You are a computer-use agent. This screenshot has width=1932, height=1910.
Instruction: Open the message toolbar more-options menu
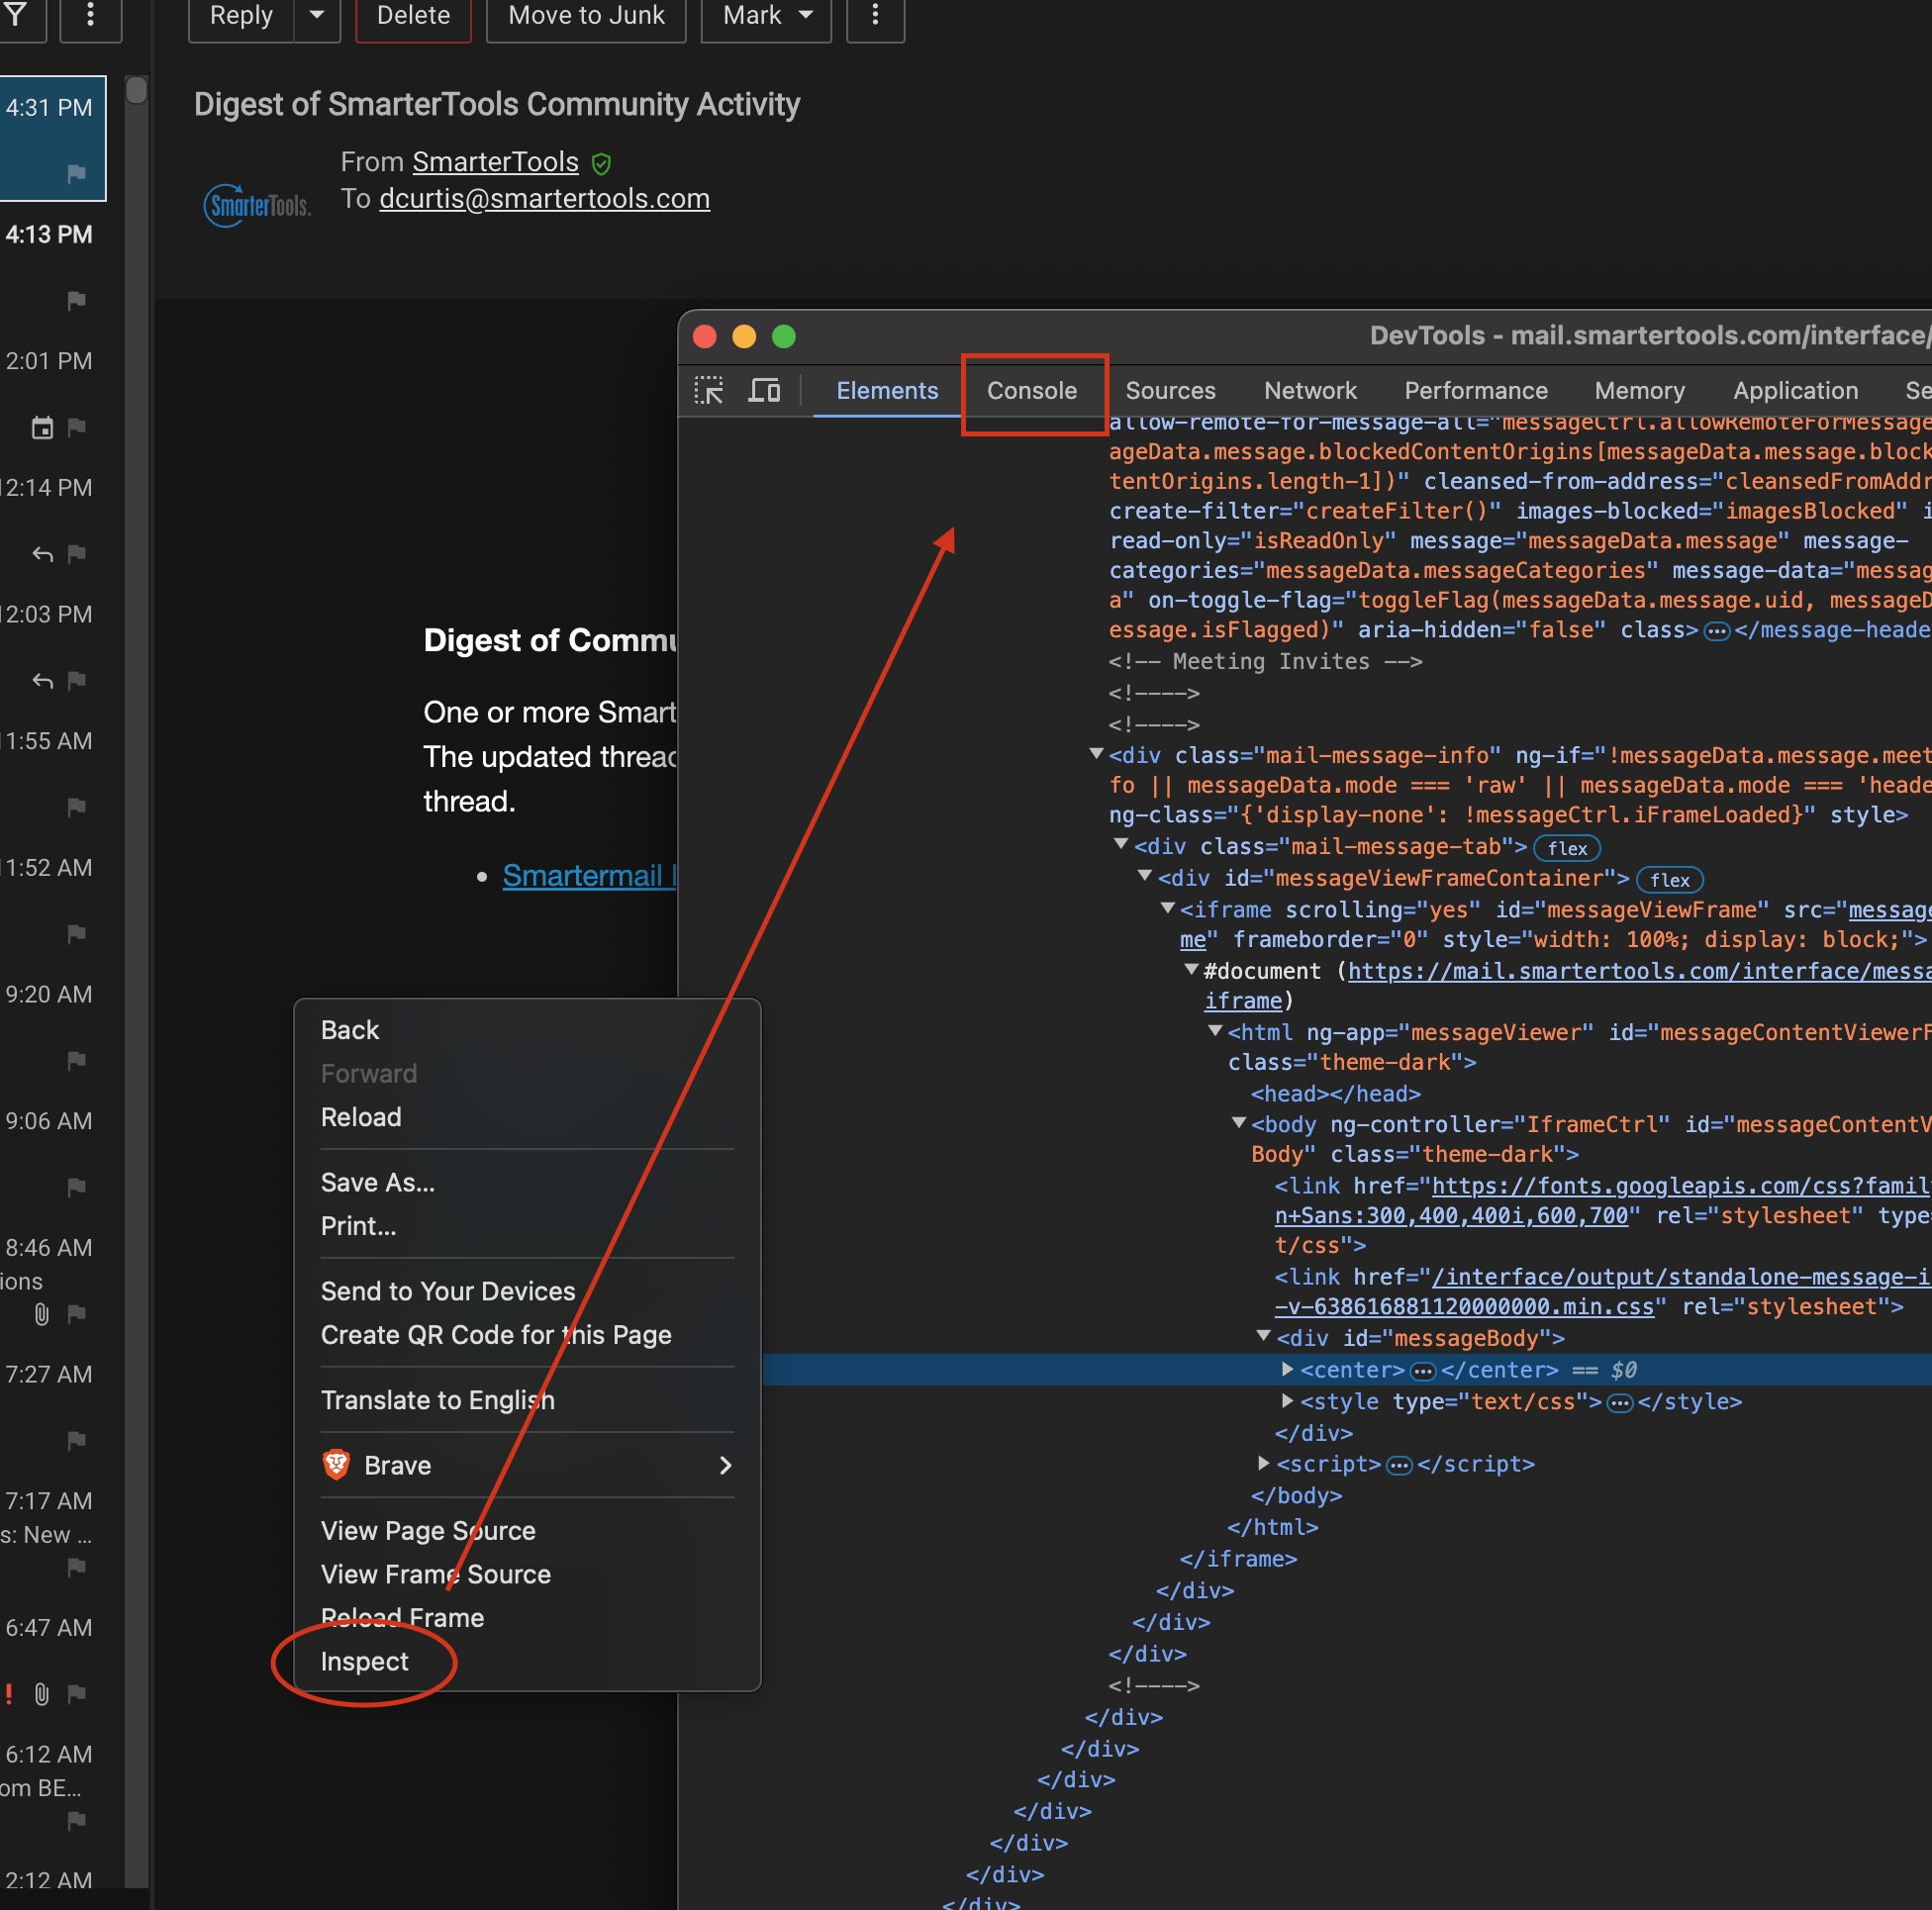875,15
